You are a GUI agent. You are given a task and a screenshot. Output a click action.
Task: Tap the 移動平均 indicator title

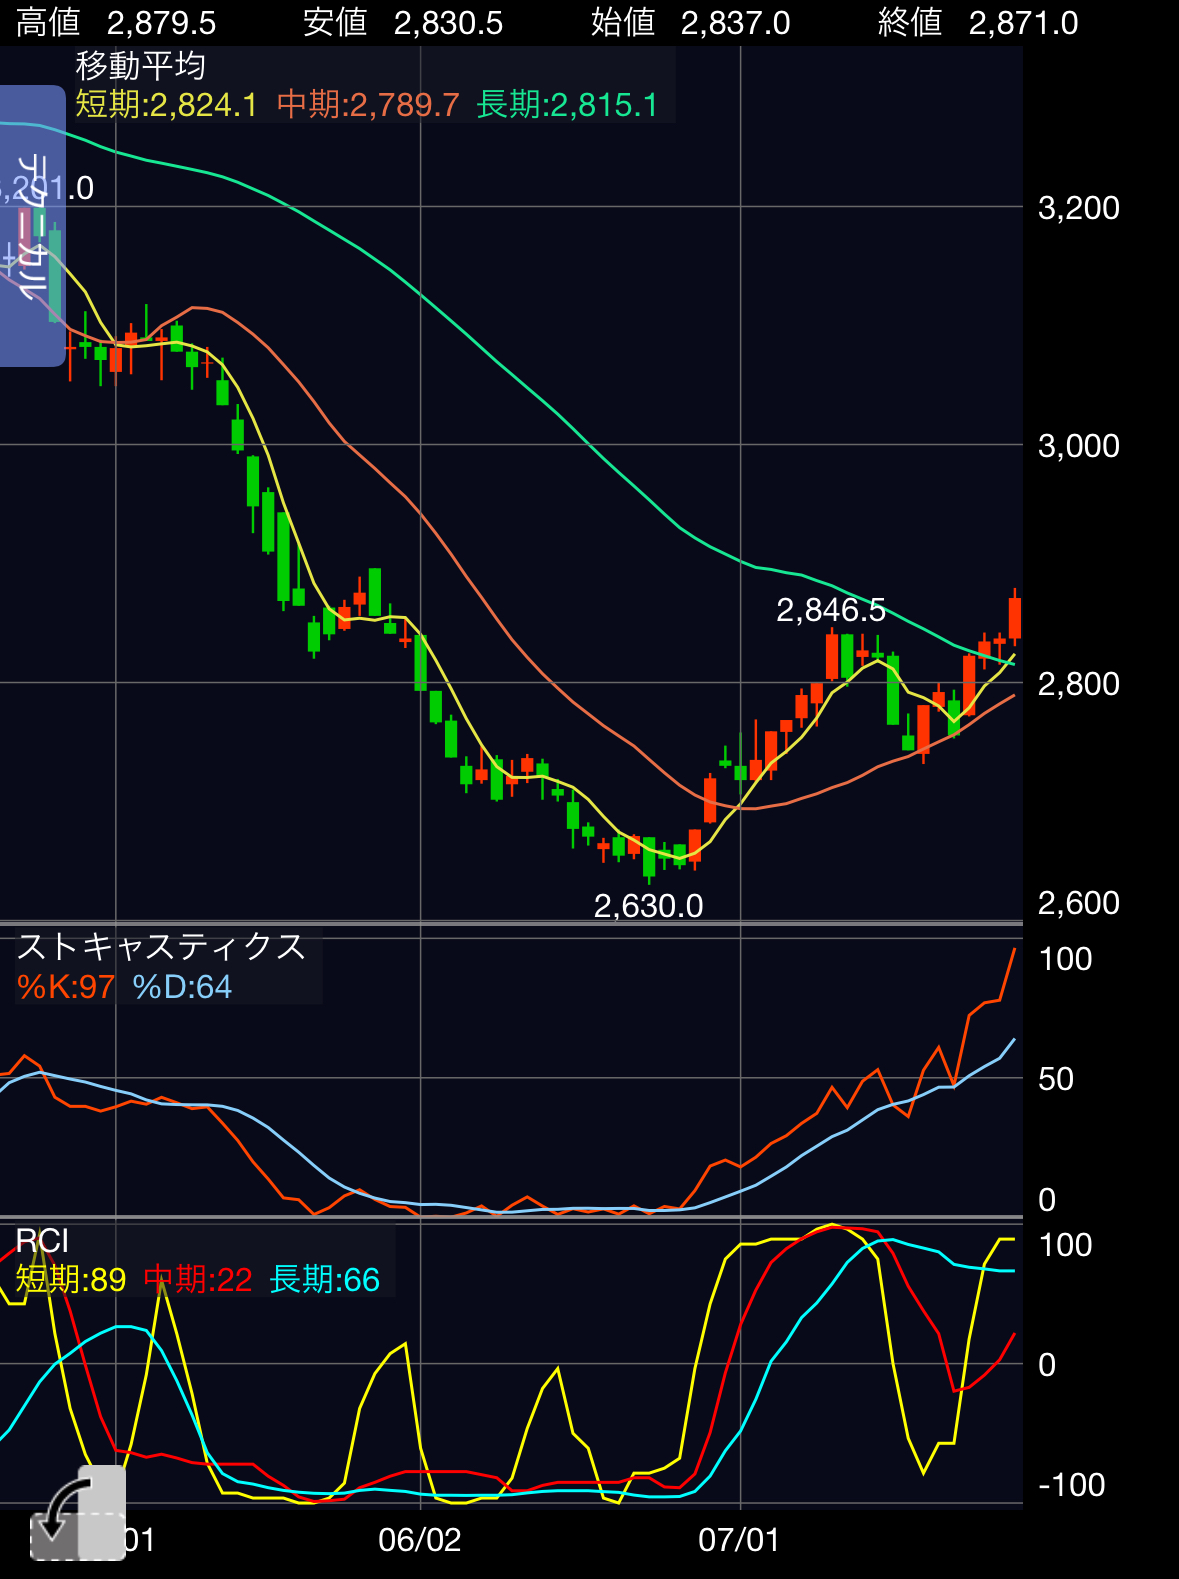(x=141, y=66)
